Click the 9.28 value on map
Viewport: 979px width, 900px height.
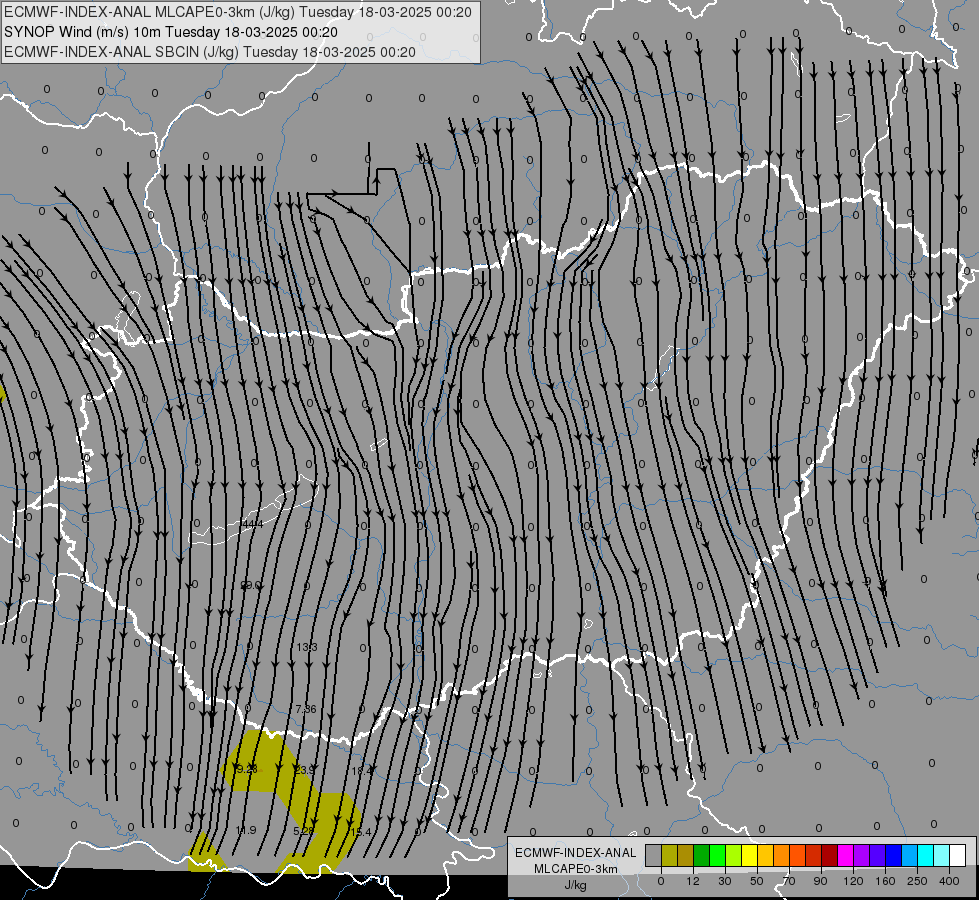click(x=247, y=769)
